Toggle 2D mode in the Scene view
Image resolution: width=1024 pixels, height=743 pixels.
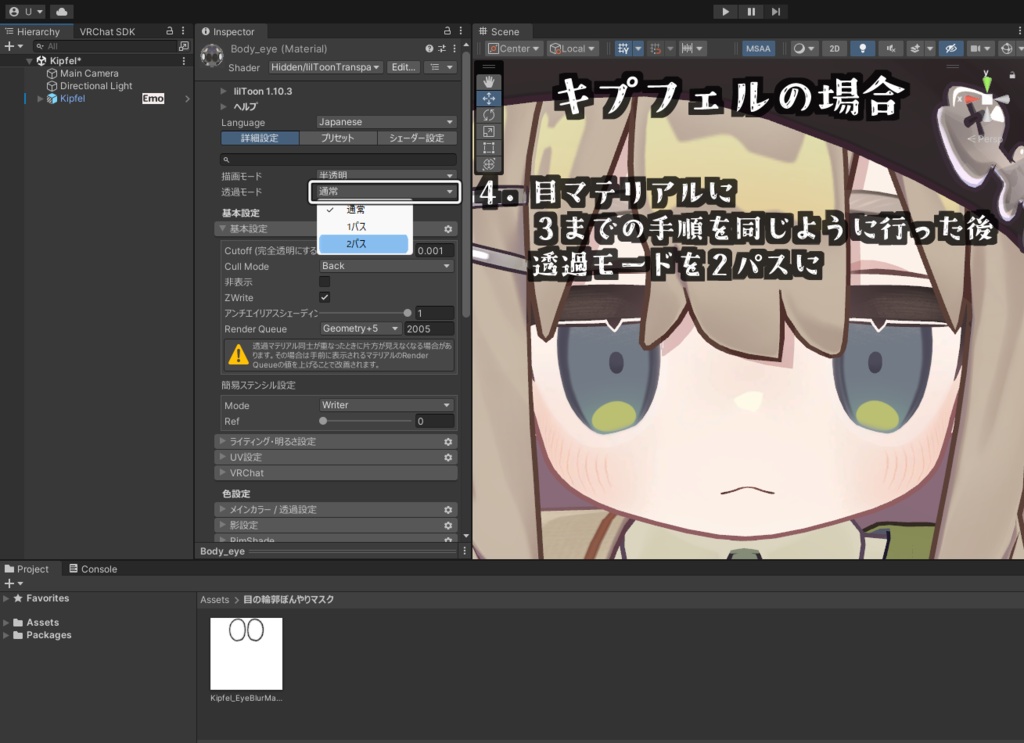click(835, 48)
